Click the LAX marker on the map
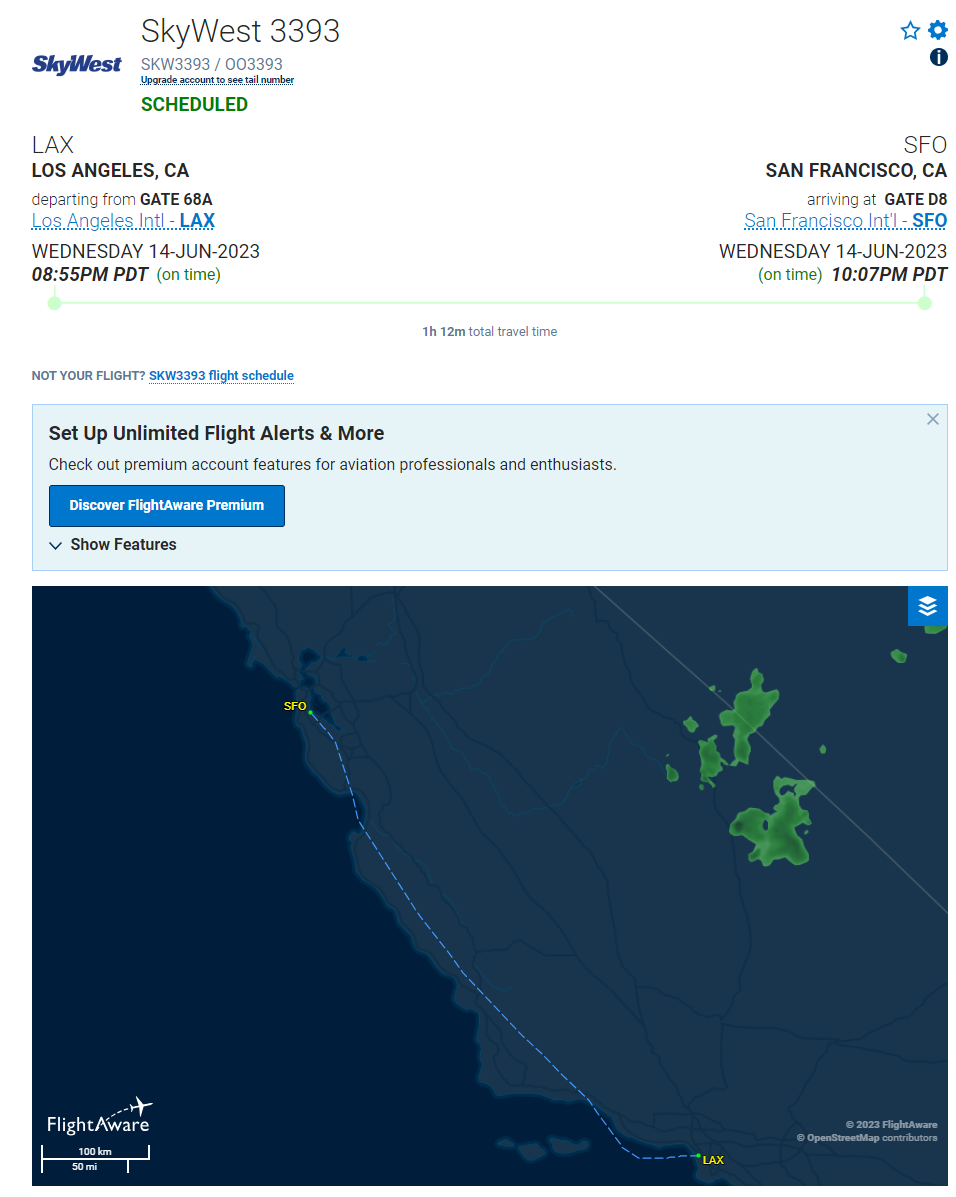This screenshot has width=956, height=1197. click(698, 1156)
